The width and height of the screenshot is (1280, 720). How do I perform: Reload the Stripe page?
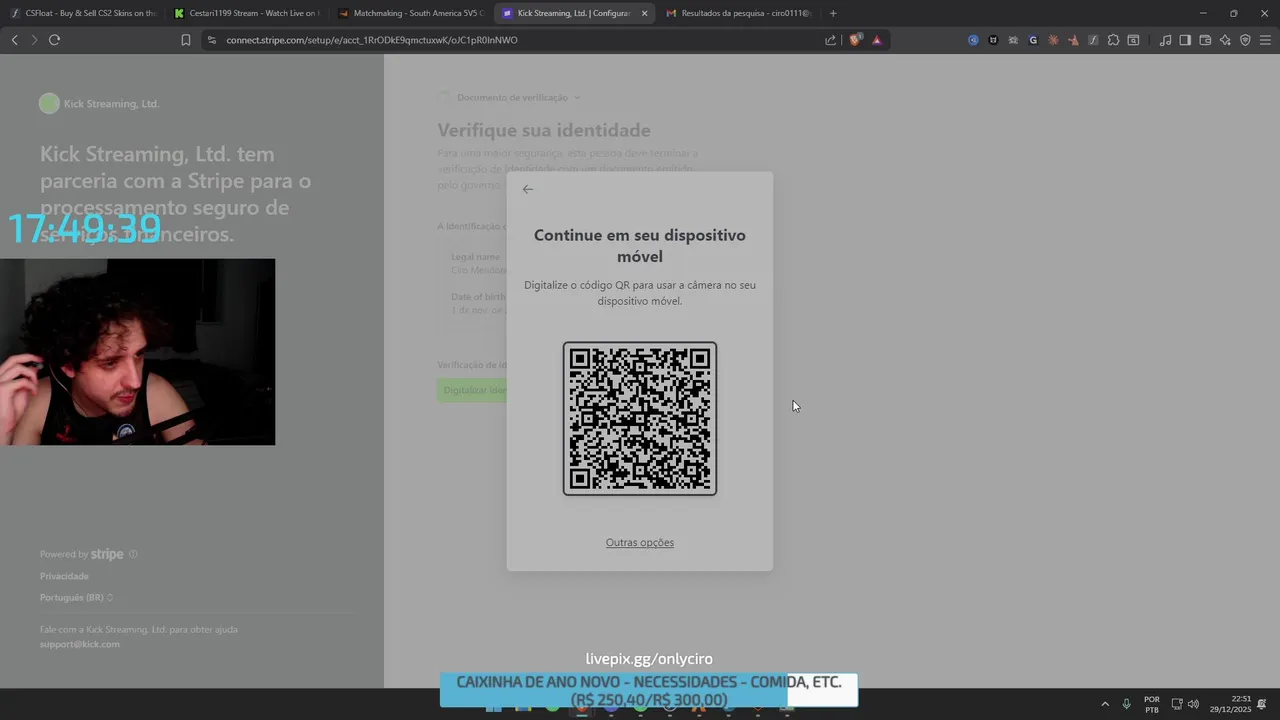tap(54, 40)
